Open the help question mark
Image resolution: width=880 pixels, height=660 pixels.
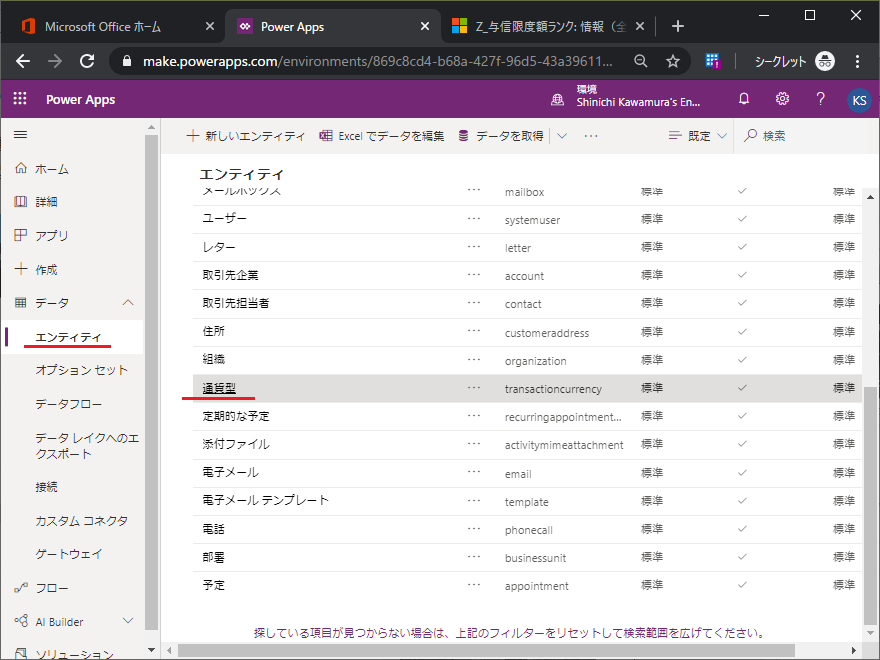click(821, 99)
